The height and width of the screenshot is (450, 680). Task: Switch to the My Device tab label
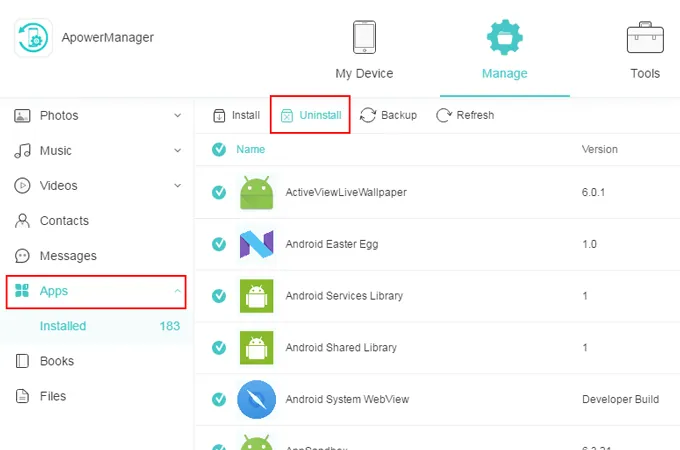click(x=364, y=74)
